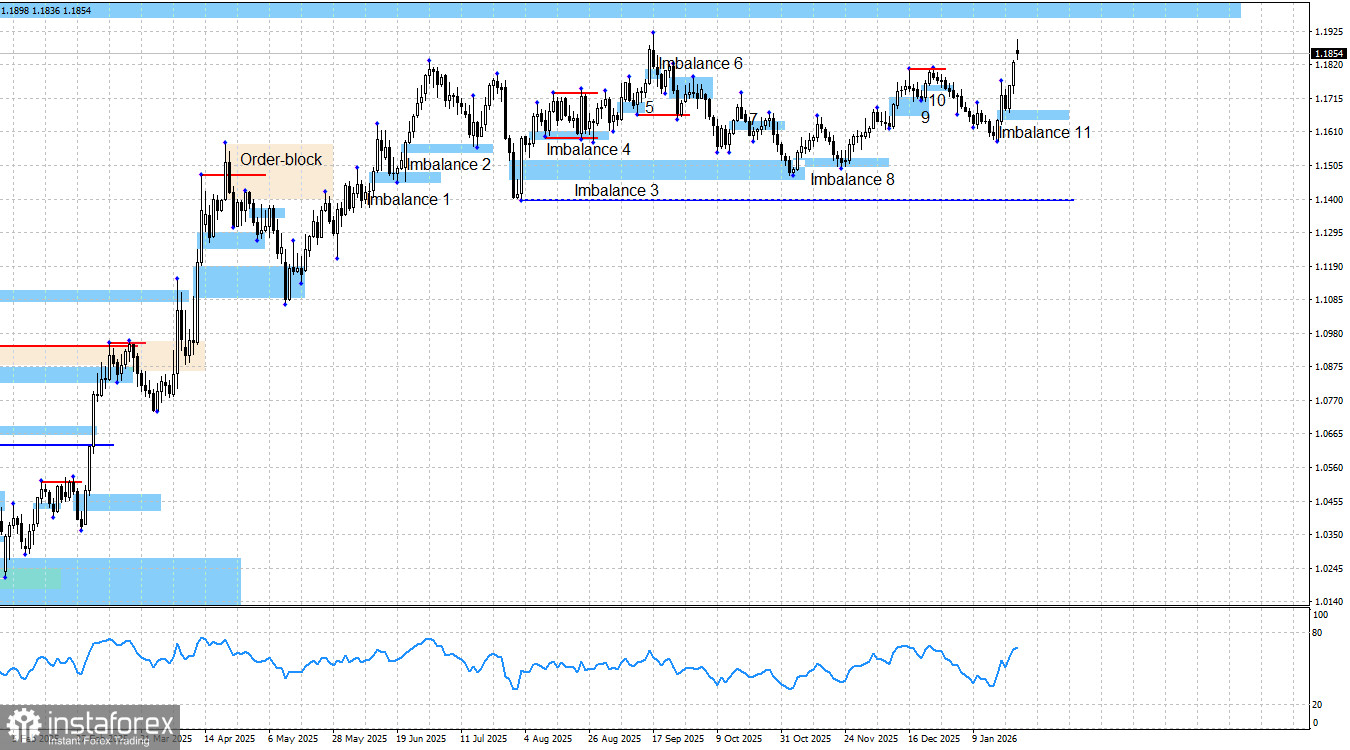Click the red resistance line above label 10
This screenshot has height=750, width=1350.
coord(926,69)
